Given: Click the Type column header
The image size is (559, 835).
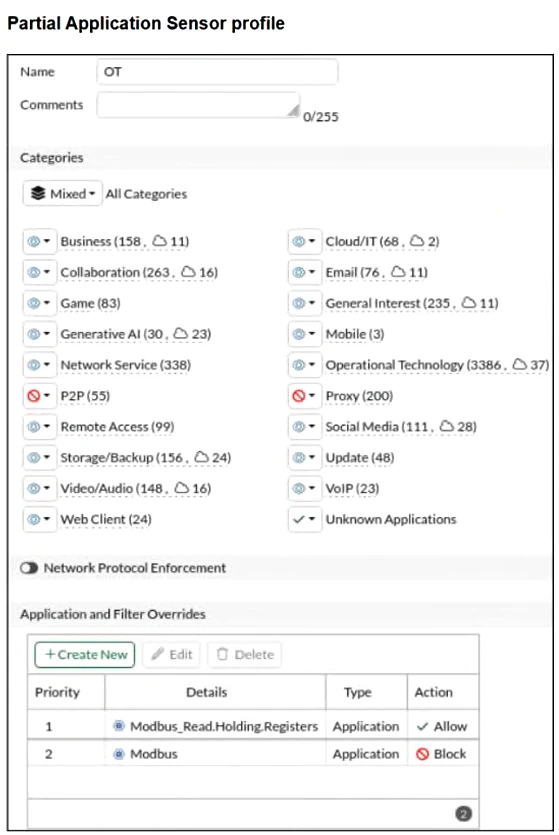Looking at the screenshot, I should (357, 692).
